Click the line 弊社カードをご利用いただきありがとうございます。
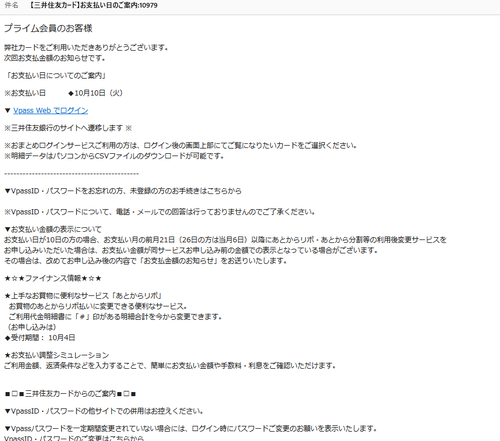Viewport: 500px width, 441px height. 86,47
